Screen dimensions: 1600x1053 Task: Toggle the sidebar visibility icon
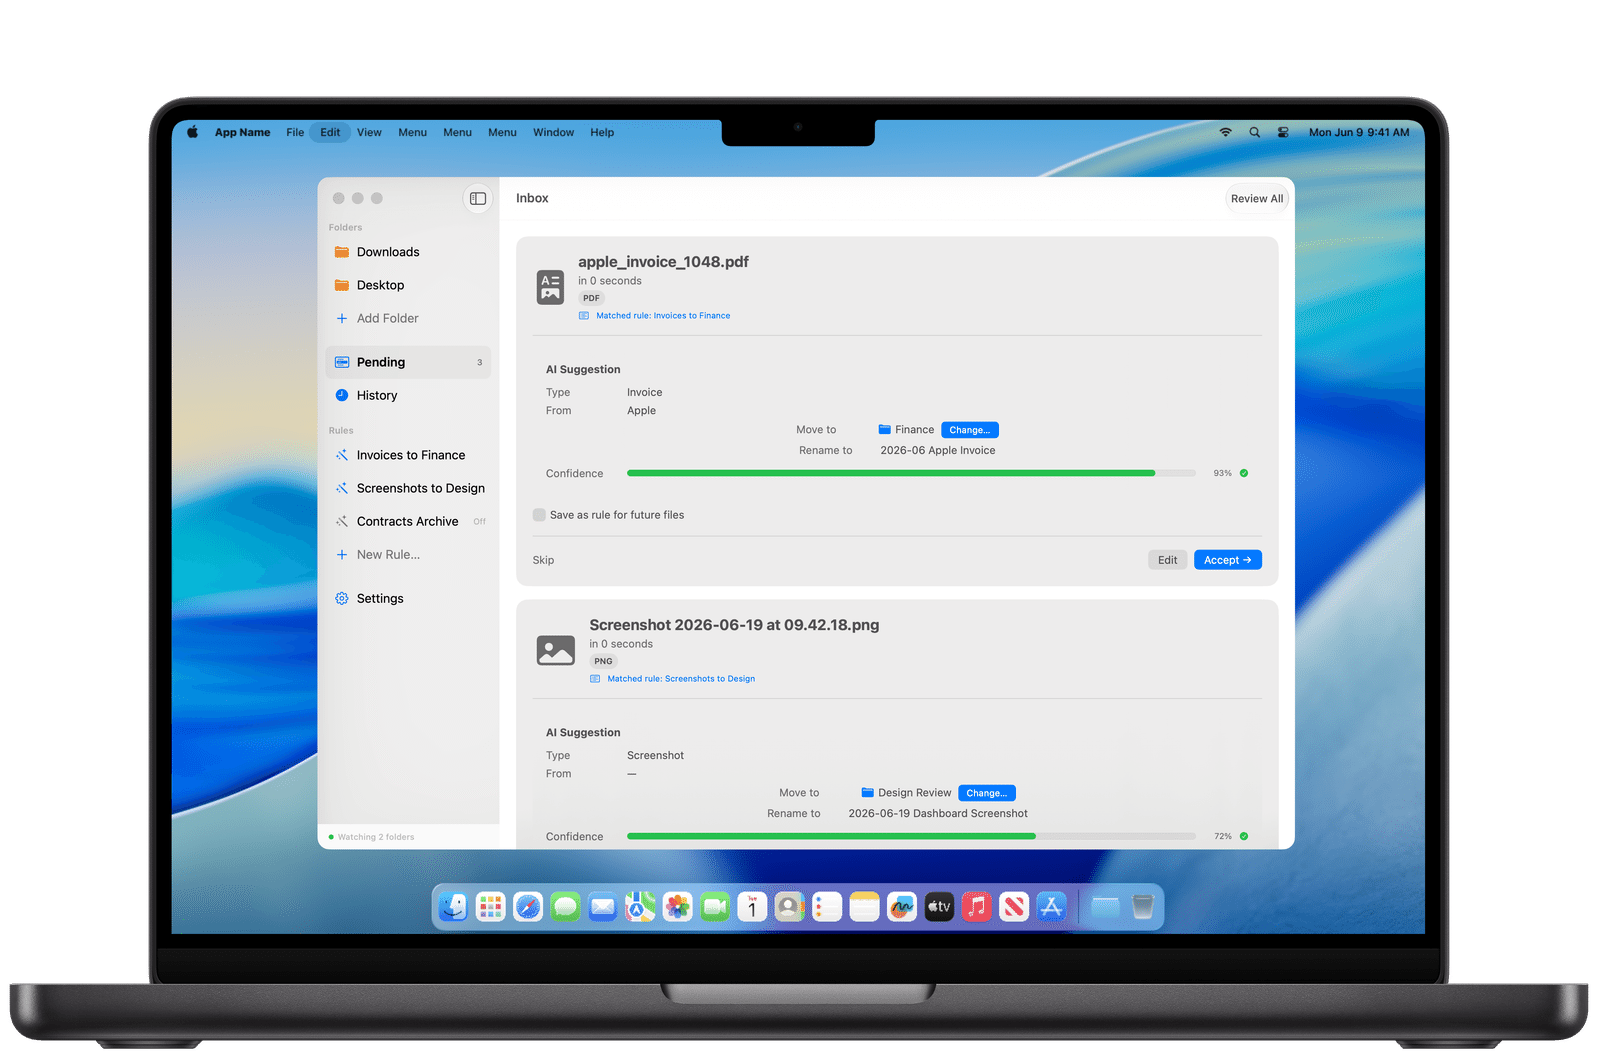coord(478,198)
